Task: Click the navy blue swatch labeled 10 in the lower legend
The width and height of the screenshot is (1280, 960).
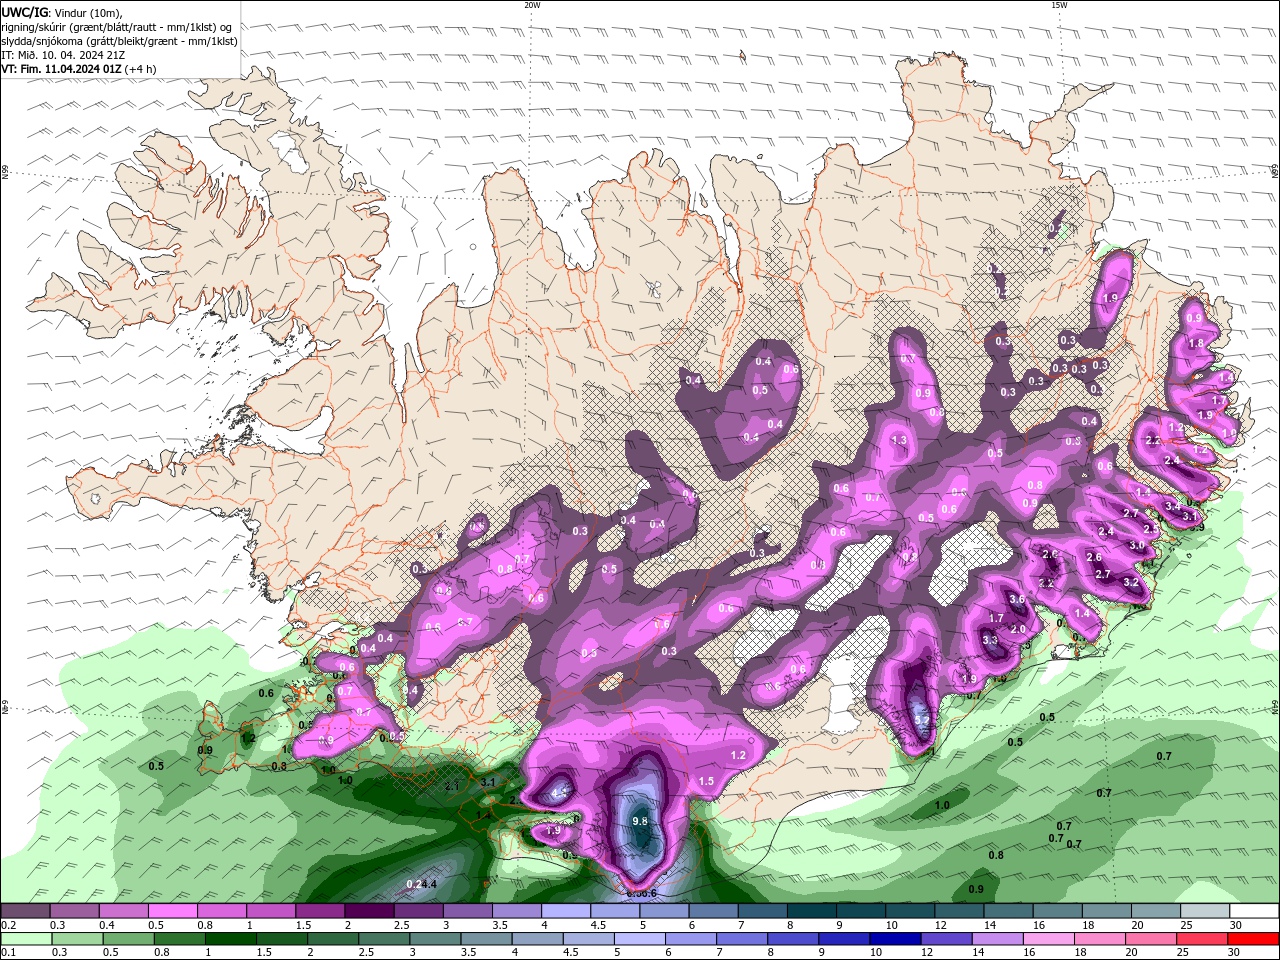Action: (894, 939)
